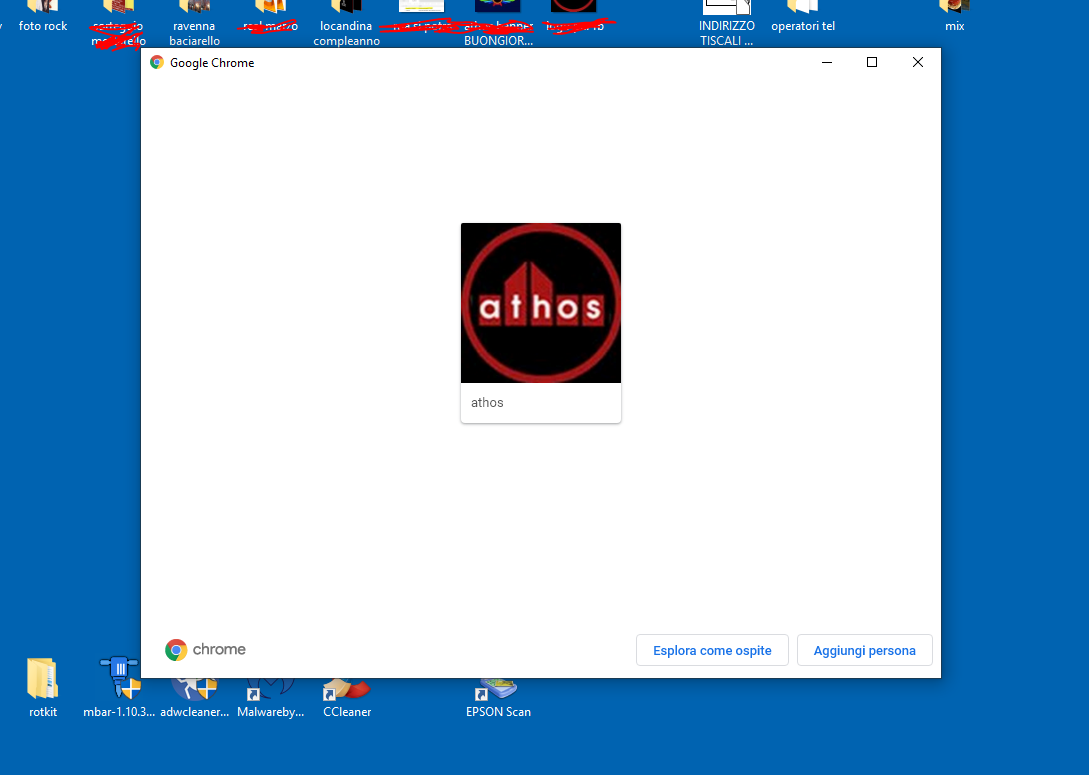The image size is (1089, 775).
Task: Maximize the Google Chrome window
Action: (872, 62)
